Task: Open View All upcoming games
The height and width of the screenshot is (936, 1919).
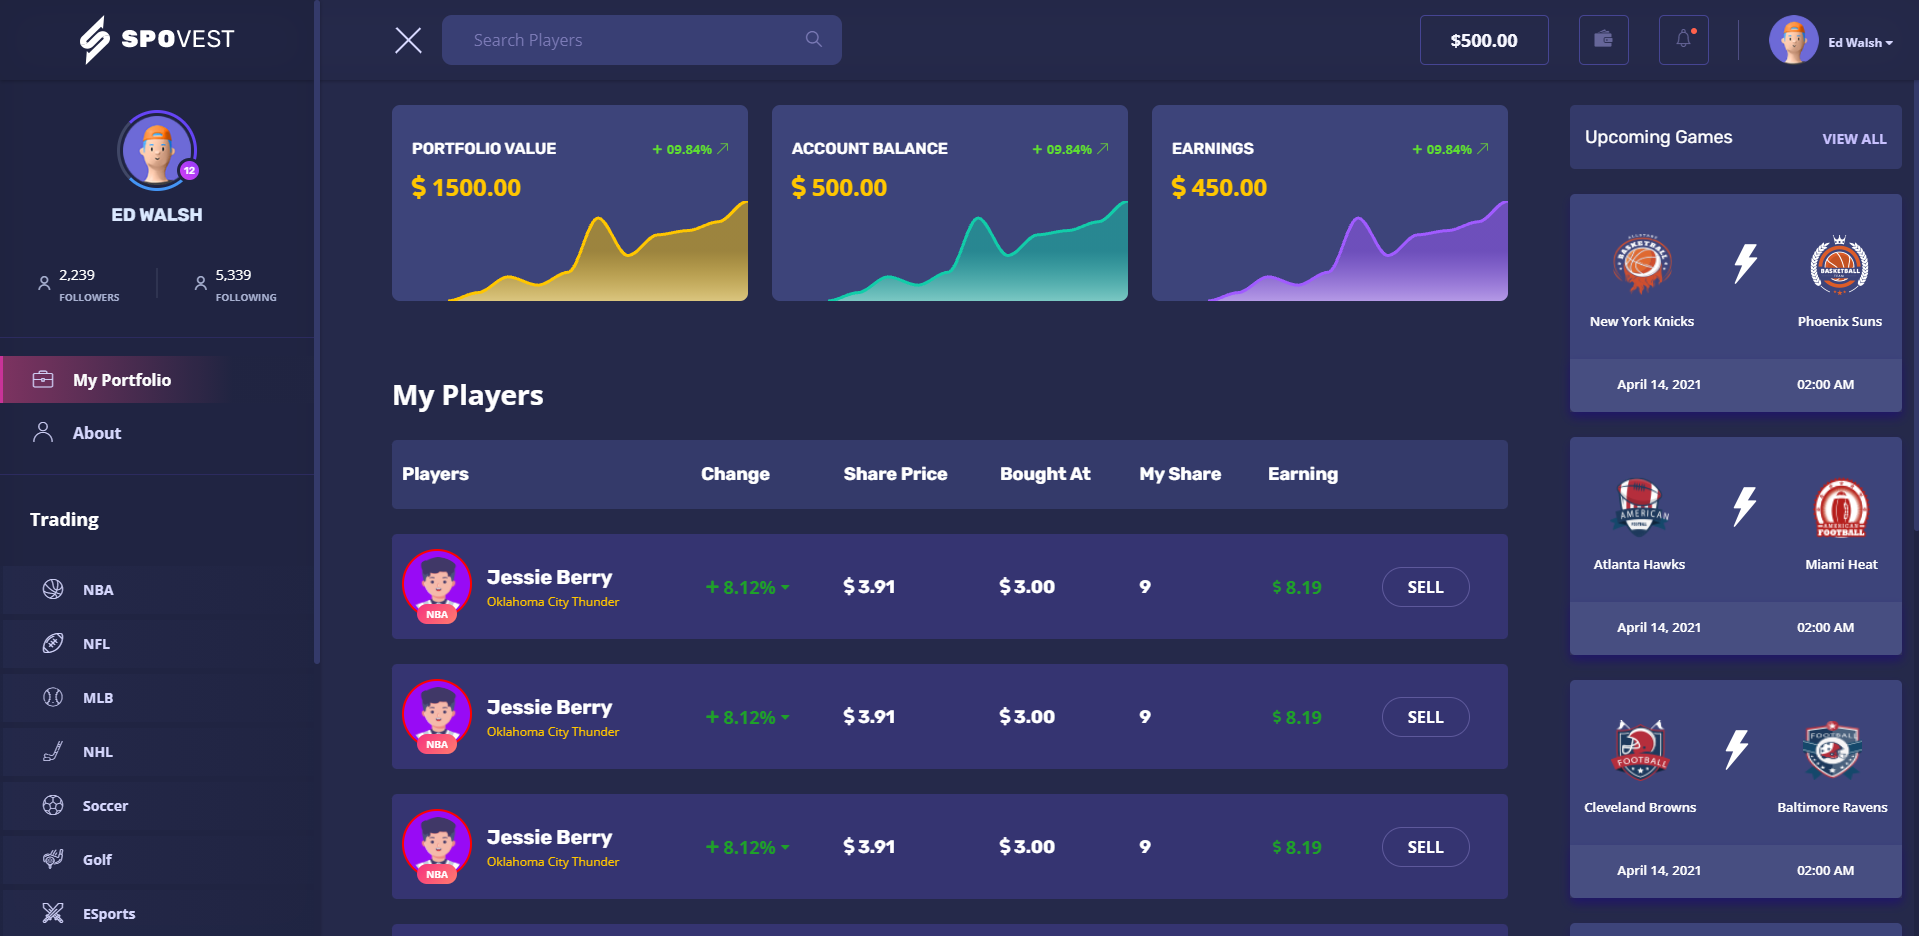Action: point(1854,139)
